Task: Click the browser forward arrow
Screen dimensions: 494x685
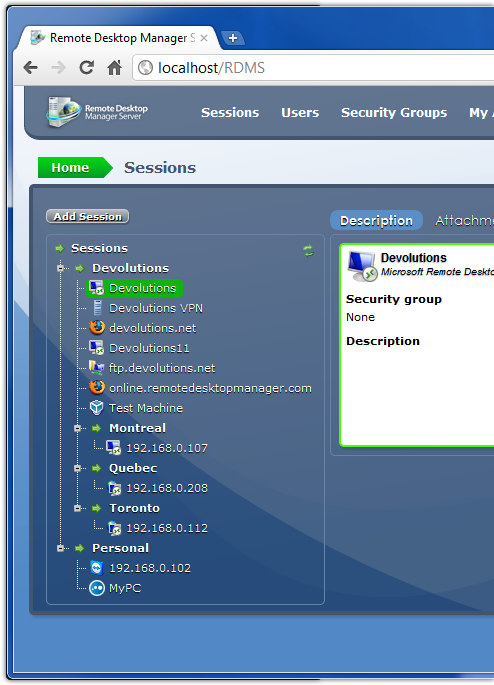Action: tap(58, 68)
